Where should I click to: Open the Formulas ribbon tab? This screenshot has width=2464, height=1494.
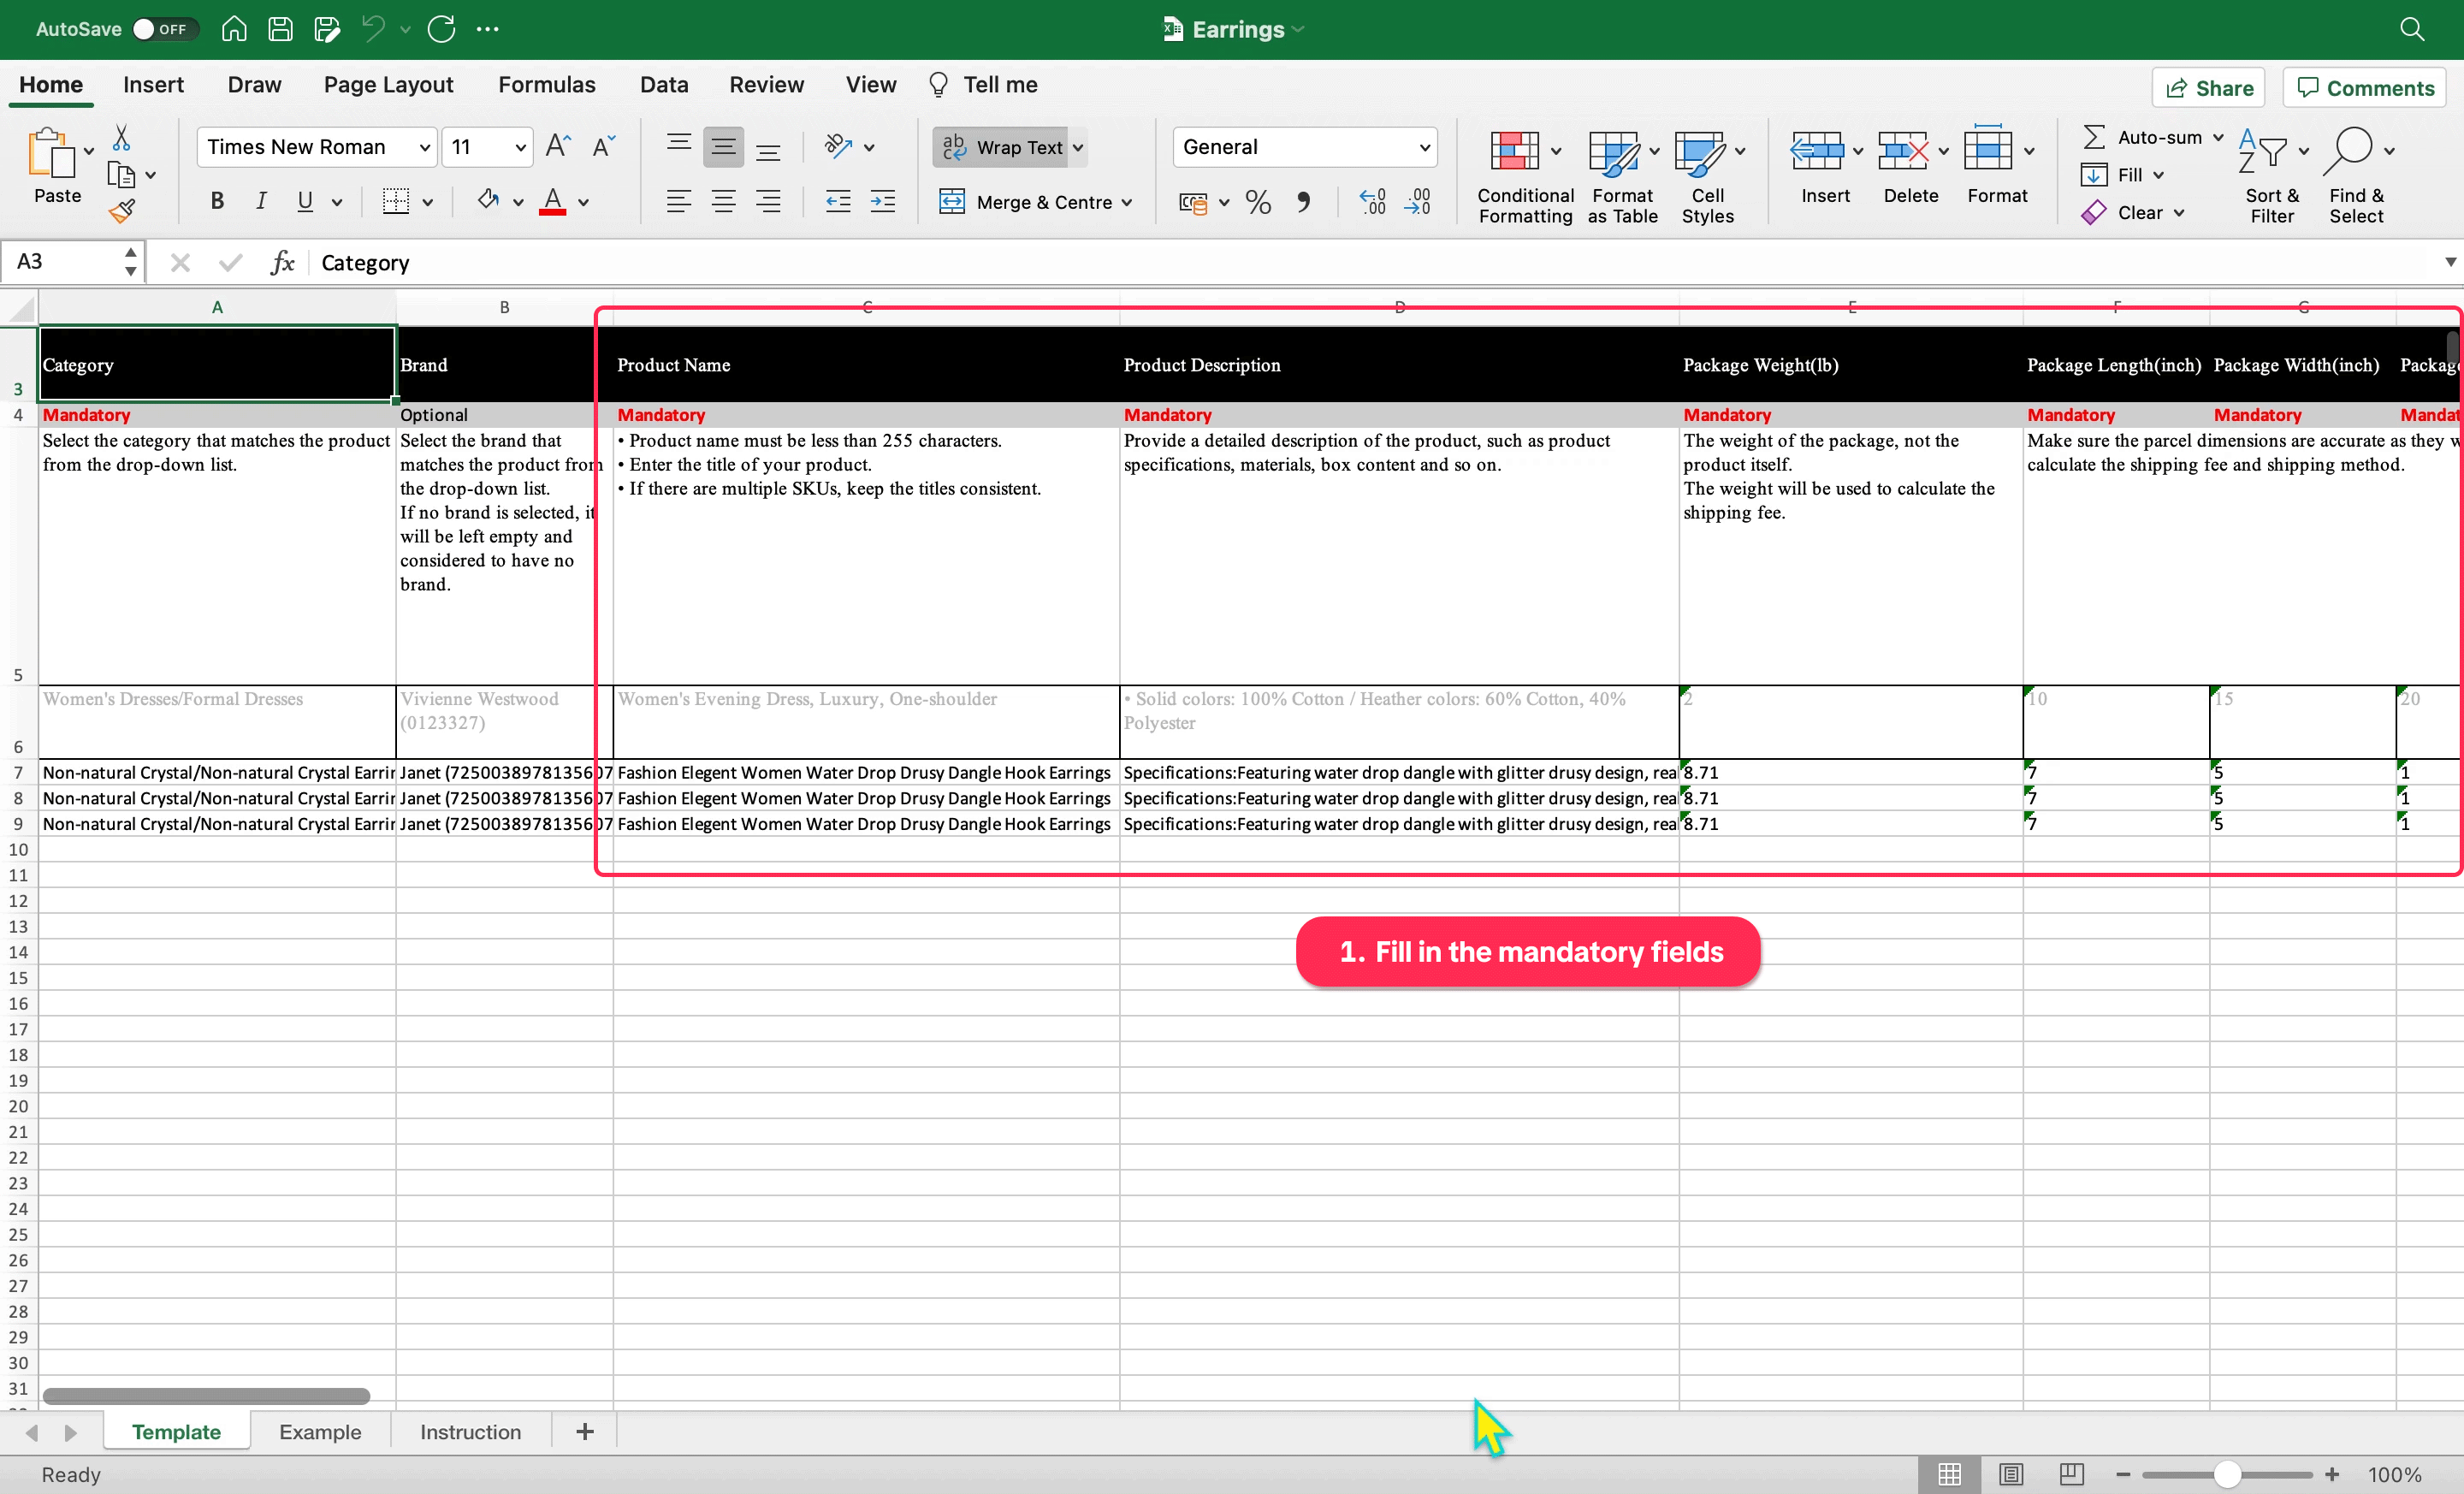(x=546, y=85)
